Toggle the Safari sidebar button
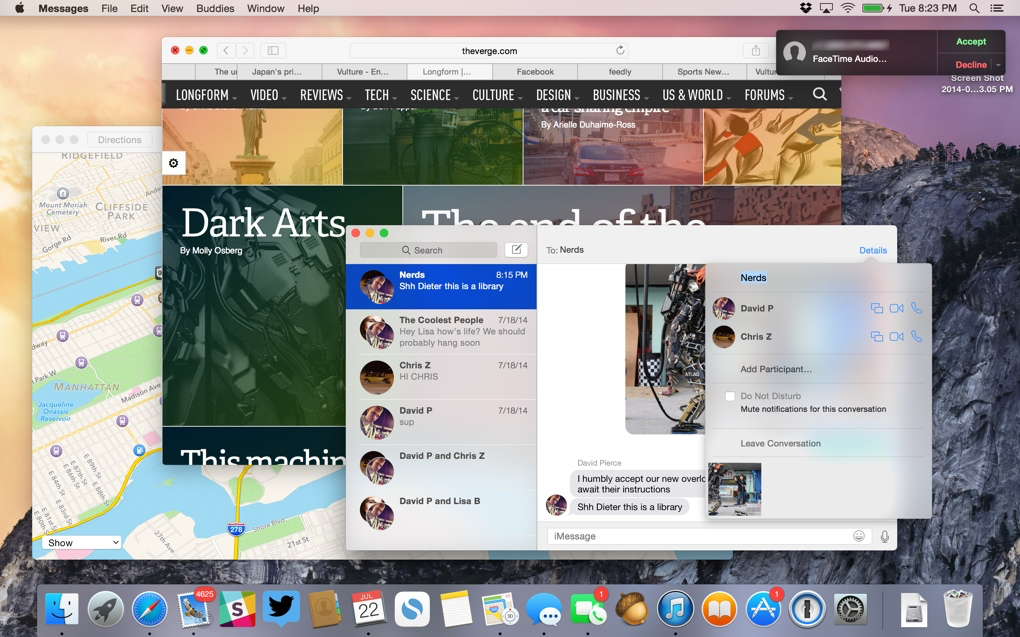 coord(273,50)
